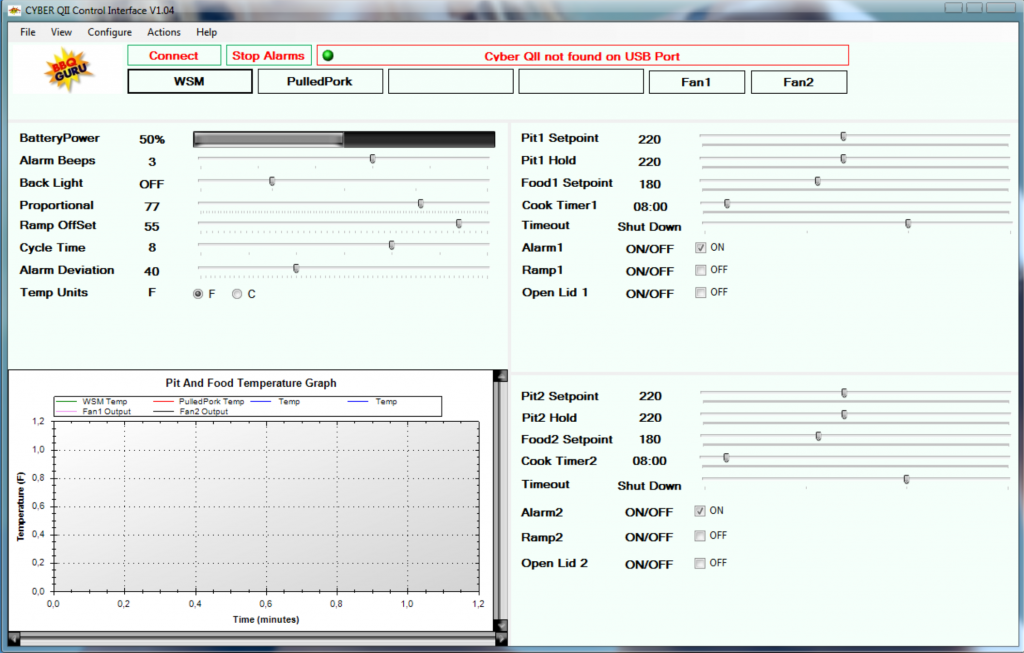
Task: Toggle the Open Lid 2 checkbox
Action: click(700, 563)
